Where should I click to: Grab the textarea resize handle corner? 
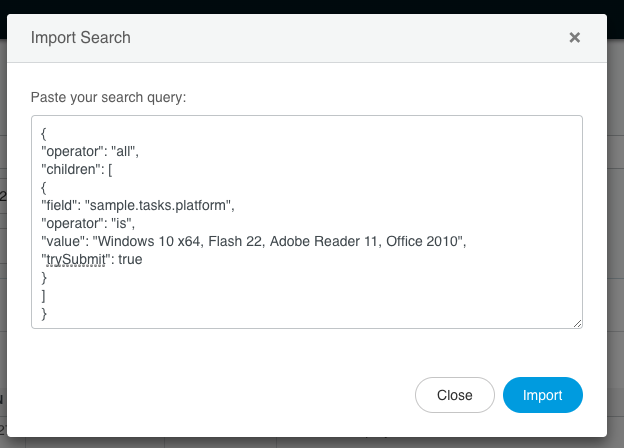tap(577, 323)
